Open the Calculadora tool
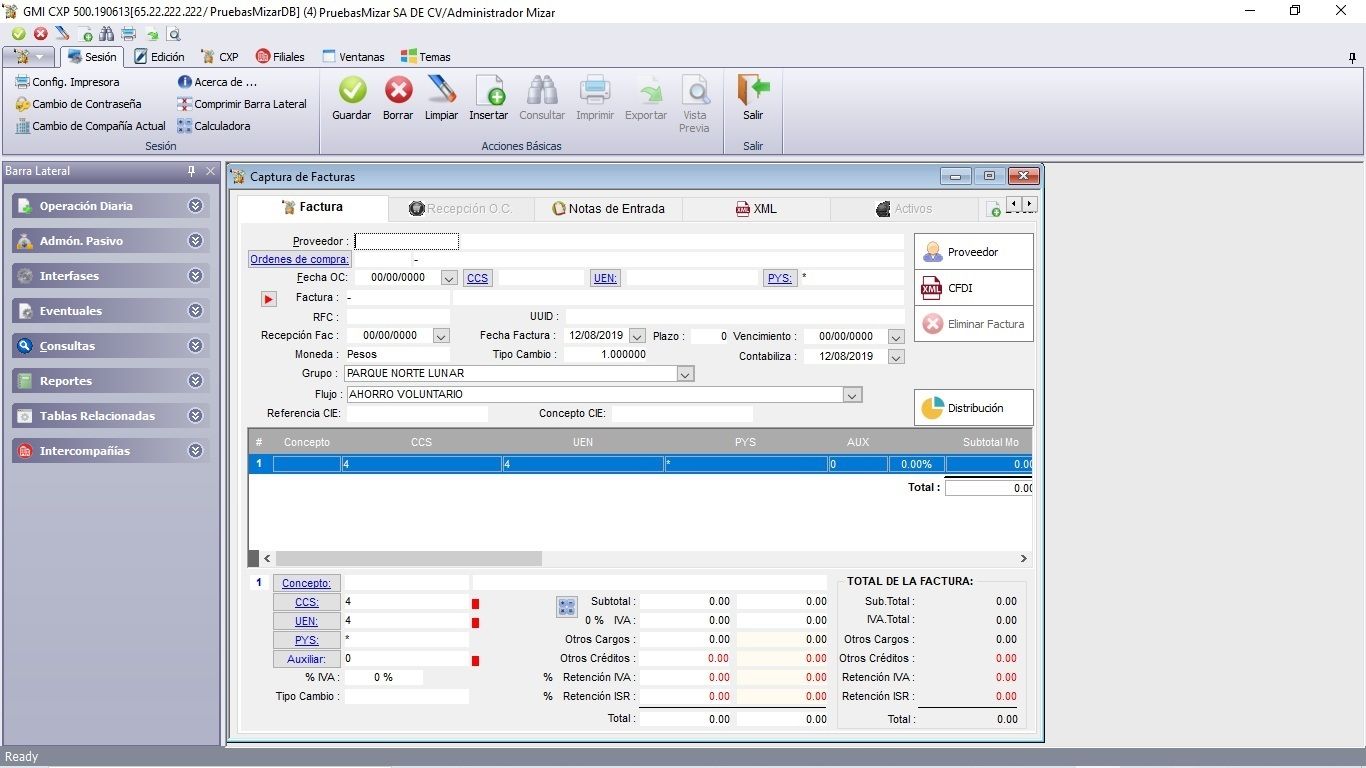Image resolution: width=1366 pixels, height=768 pixels. click(214, 126)
